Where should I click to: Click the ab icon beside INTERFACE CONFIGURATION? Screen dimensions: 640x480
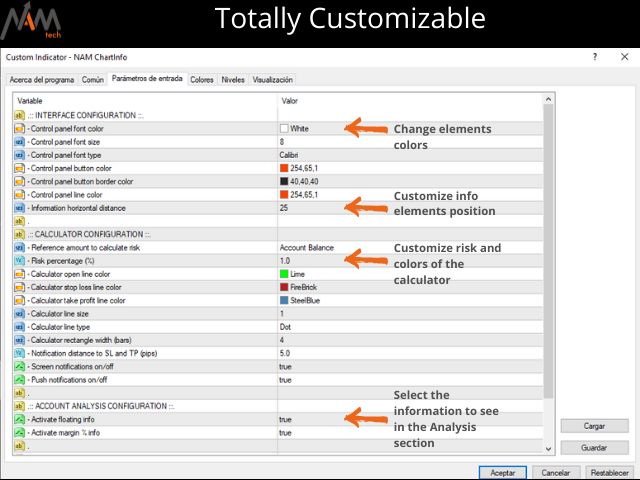click(x=19, y=115)
